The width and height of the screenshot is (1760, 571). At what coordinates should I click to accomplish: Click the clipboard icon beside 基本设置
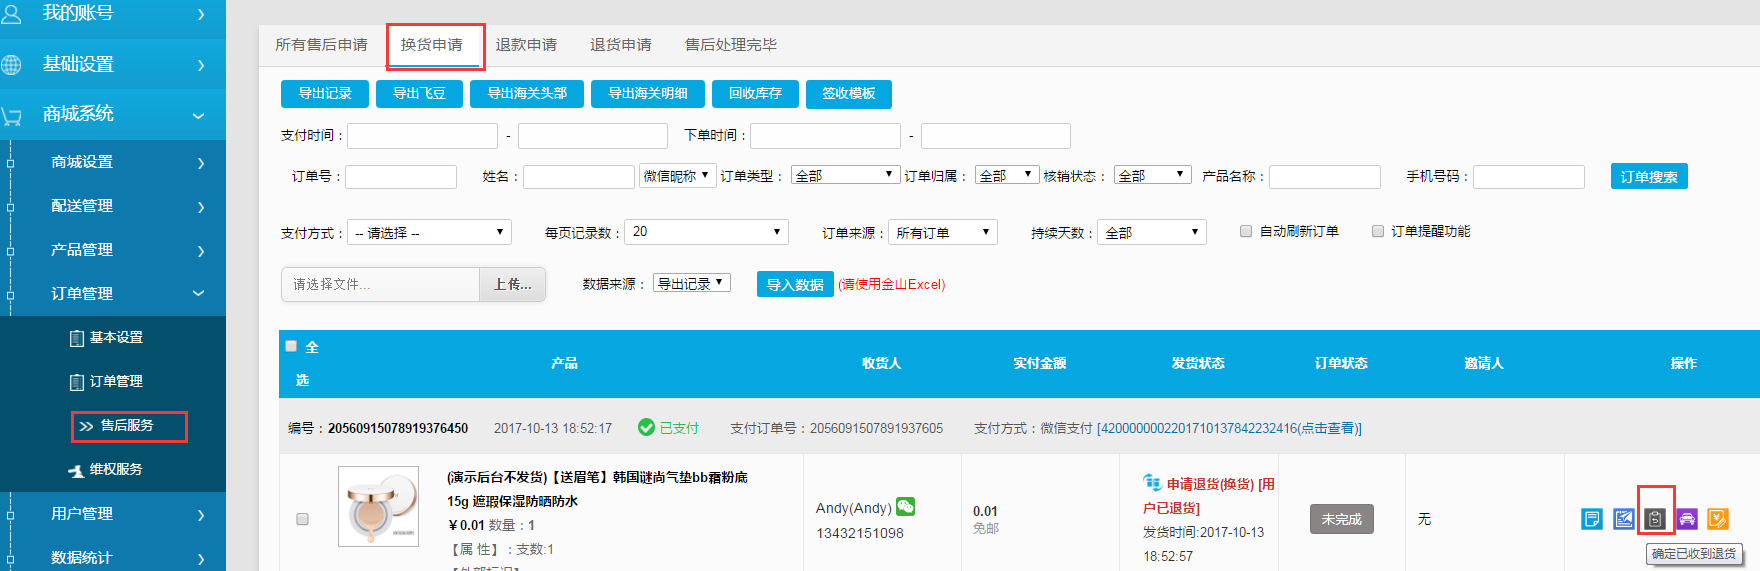(76, 338)
